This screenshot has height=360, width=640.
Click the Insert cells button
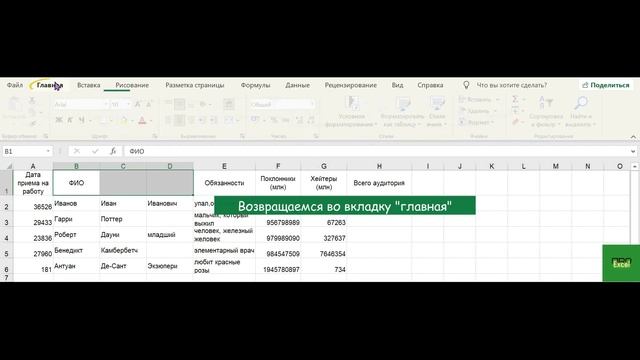click(x=478, y=100)
